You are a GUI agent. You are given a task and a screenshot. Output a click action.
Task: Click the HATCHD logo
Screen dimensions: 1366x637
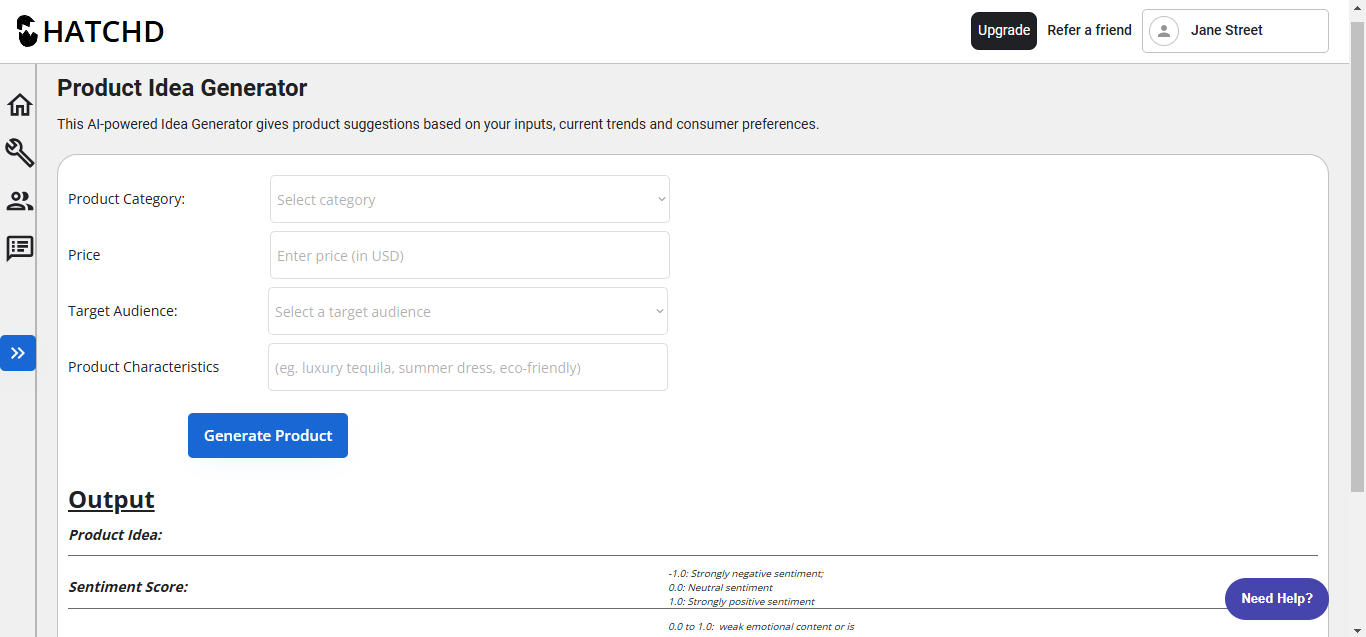[90, 31]
